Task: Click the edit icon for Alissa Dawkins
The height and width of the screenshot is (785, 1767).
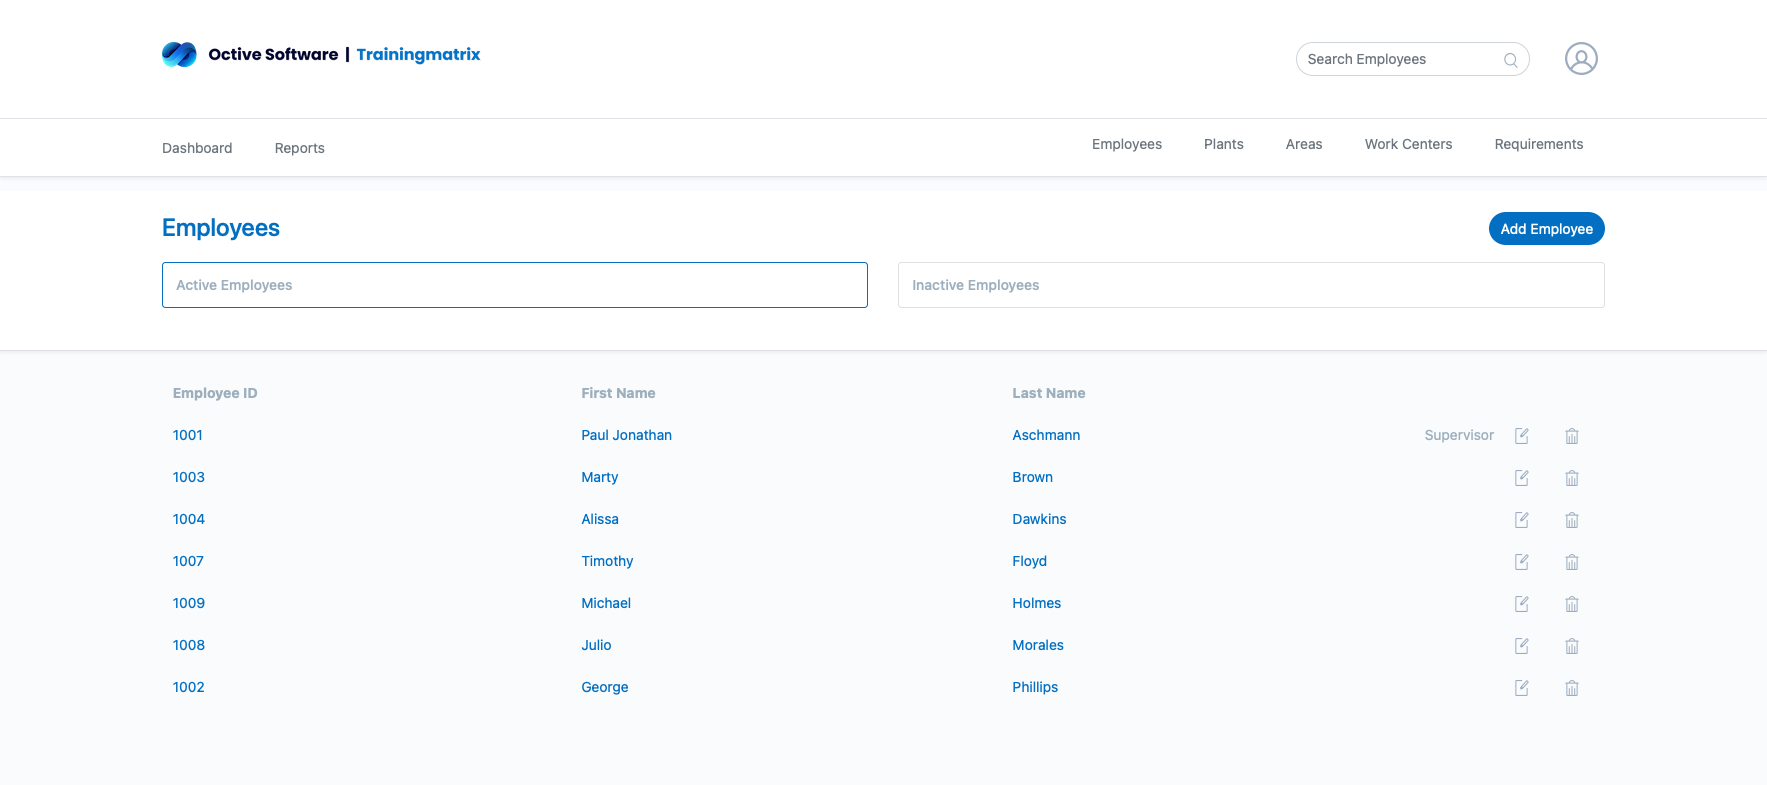Action: coord(1521,520)
